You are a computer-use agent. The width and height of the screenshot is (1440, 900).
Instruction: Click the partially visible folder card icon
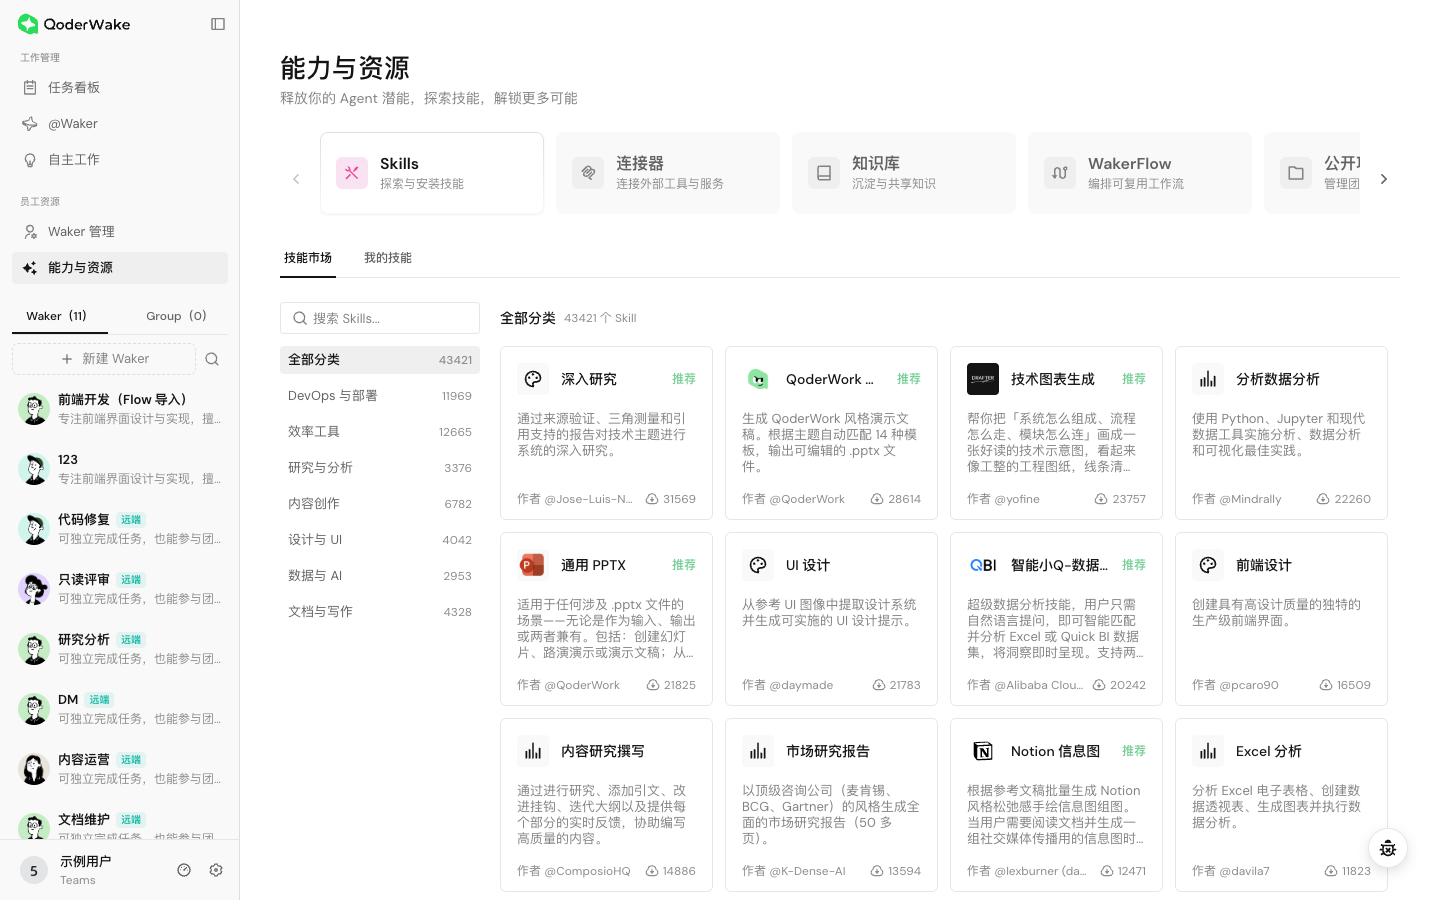pos(1296,173)
